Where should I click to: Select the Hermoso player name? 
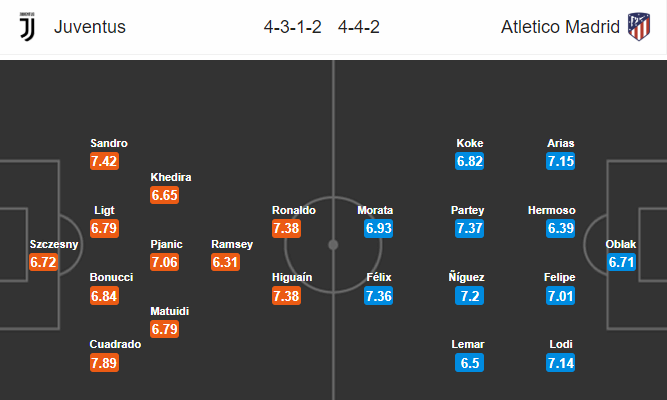551,210
